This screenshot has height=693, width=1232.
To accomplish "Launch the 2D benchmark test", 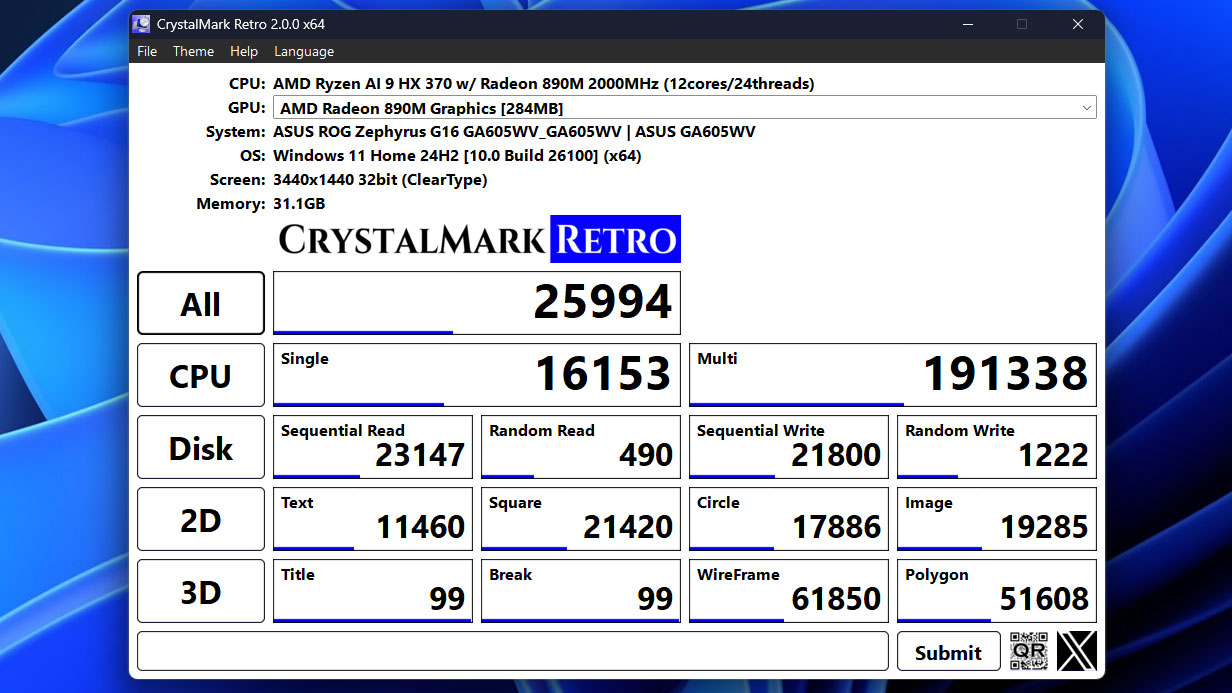I will tap(201, 520).
